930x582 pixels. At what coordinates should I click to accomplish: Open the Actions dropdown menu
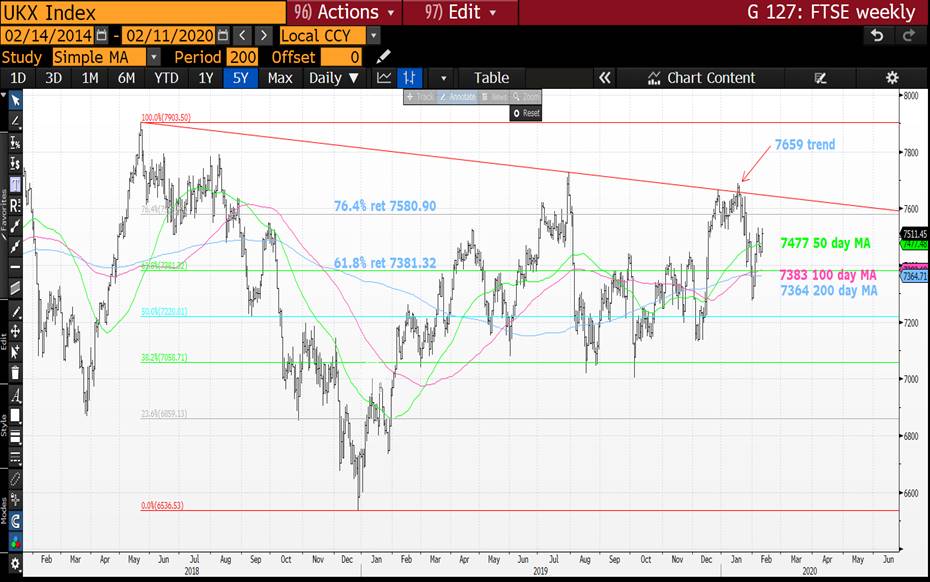click(x=344, y=12)
